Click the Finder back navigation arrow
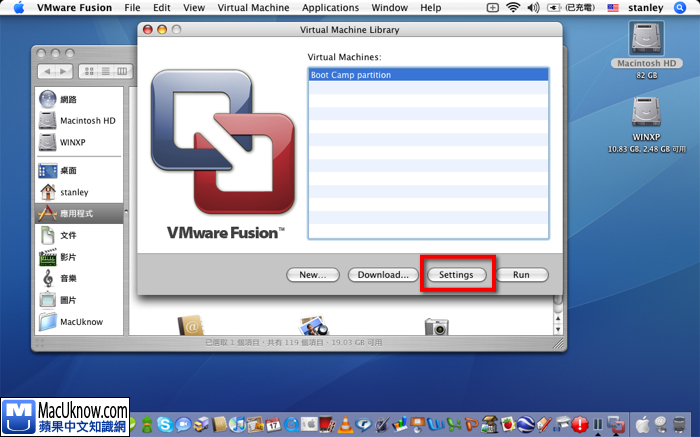Viewport: 700px width, 437px height. tap(47, 72)
